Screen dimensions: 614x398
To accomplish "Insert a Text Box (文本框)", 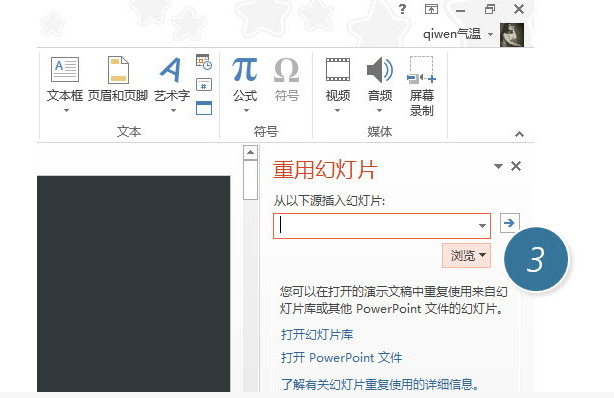I will (x=65, y=79).
